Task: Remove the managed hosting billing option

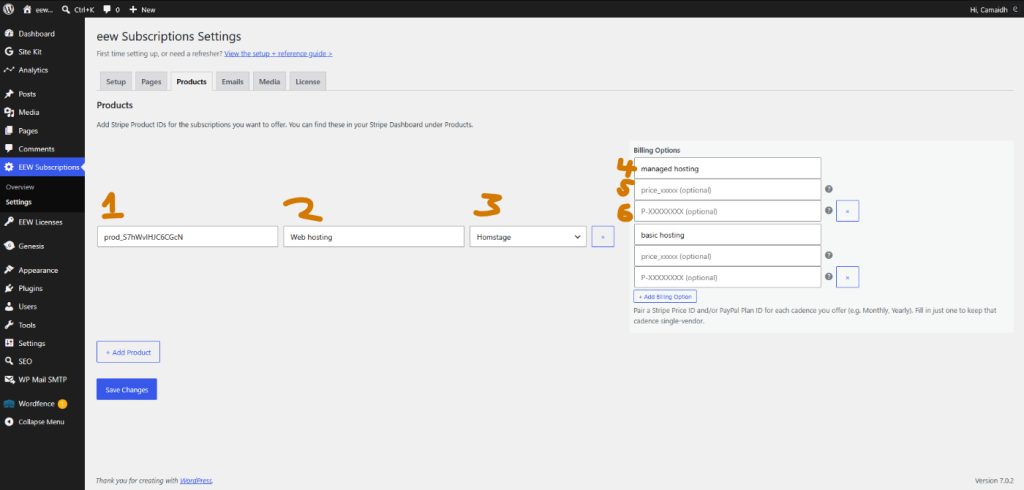Action: pos(848,211)
